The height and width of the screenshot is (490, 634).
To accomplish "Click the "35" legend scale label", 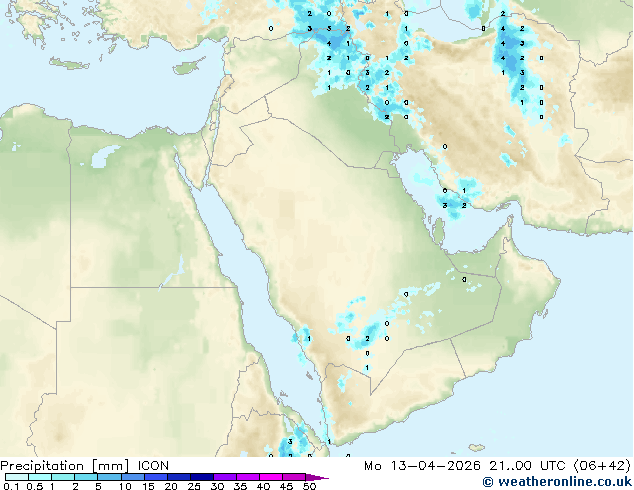I will click(240, 486).
